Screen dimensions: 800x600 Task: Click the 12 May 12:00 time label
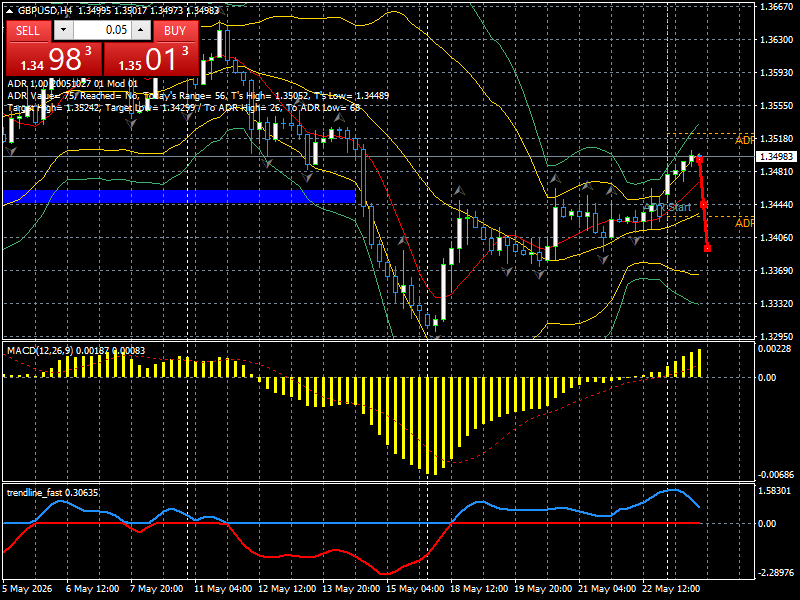point(287,589)
